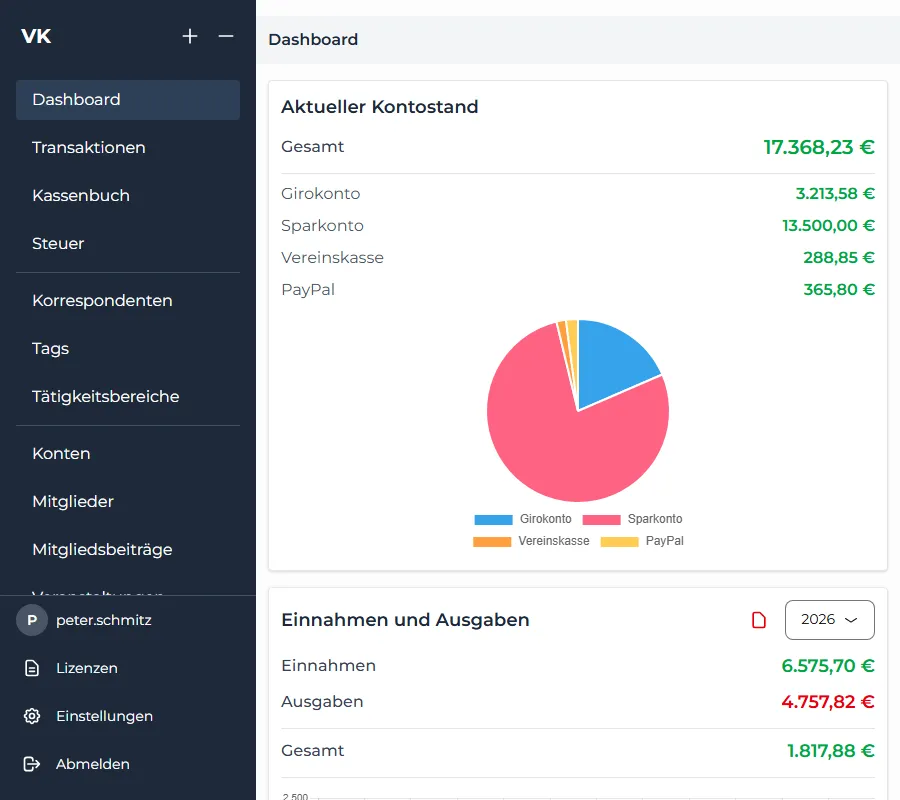Screen dimensions: 900x800
Task: Click the red document export icon
Action: coord(759,620)
